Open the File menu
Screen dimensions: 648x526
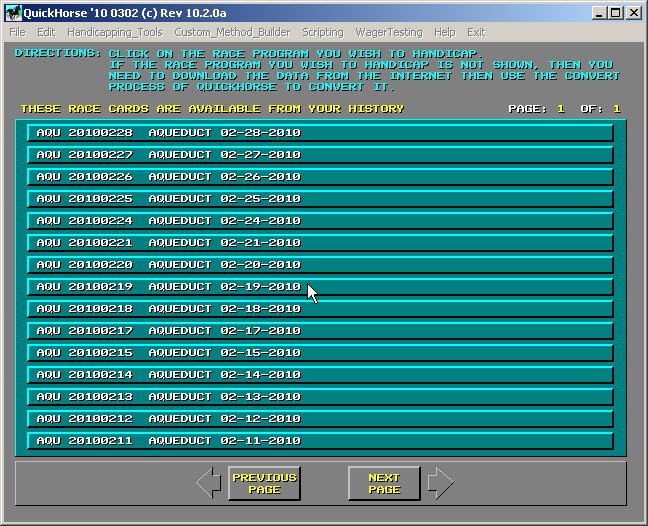[18, 33]
